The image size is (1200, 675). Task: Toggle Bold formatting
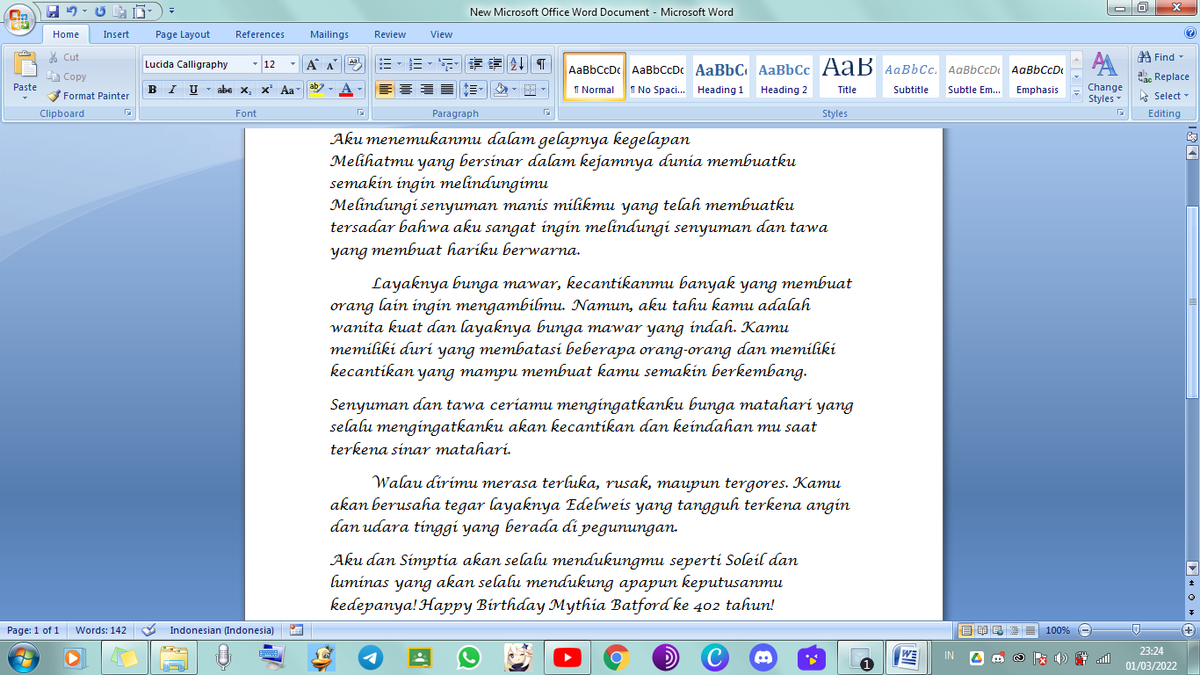pyautogui.click(x=152, y=89)
